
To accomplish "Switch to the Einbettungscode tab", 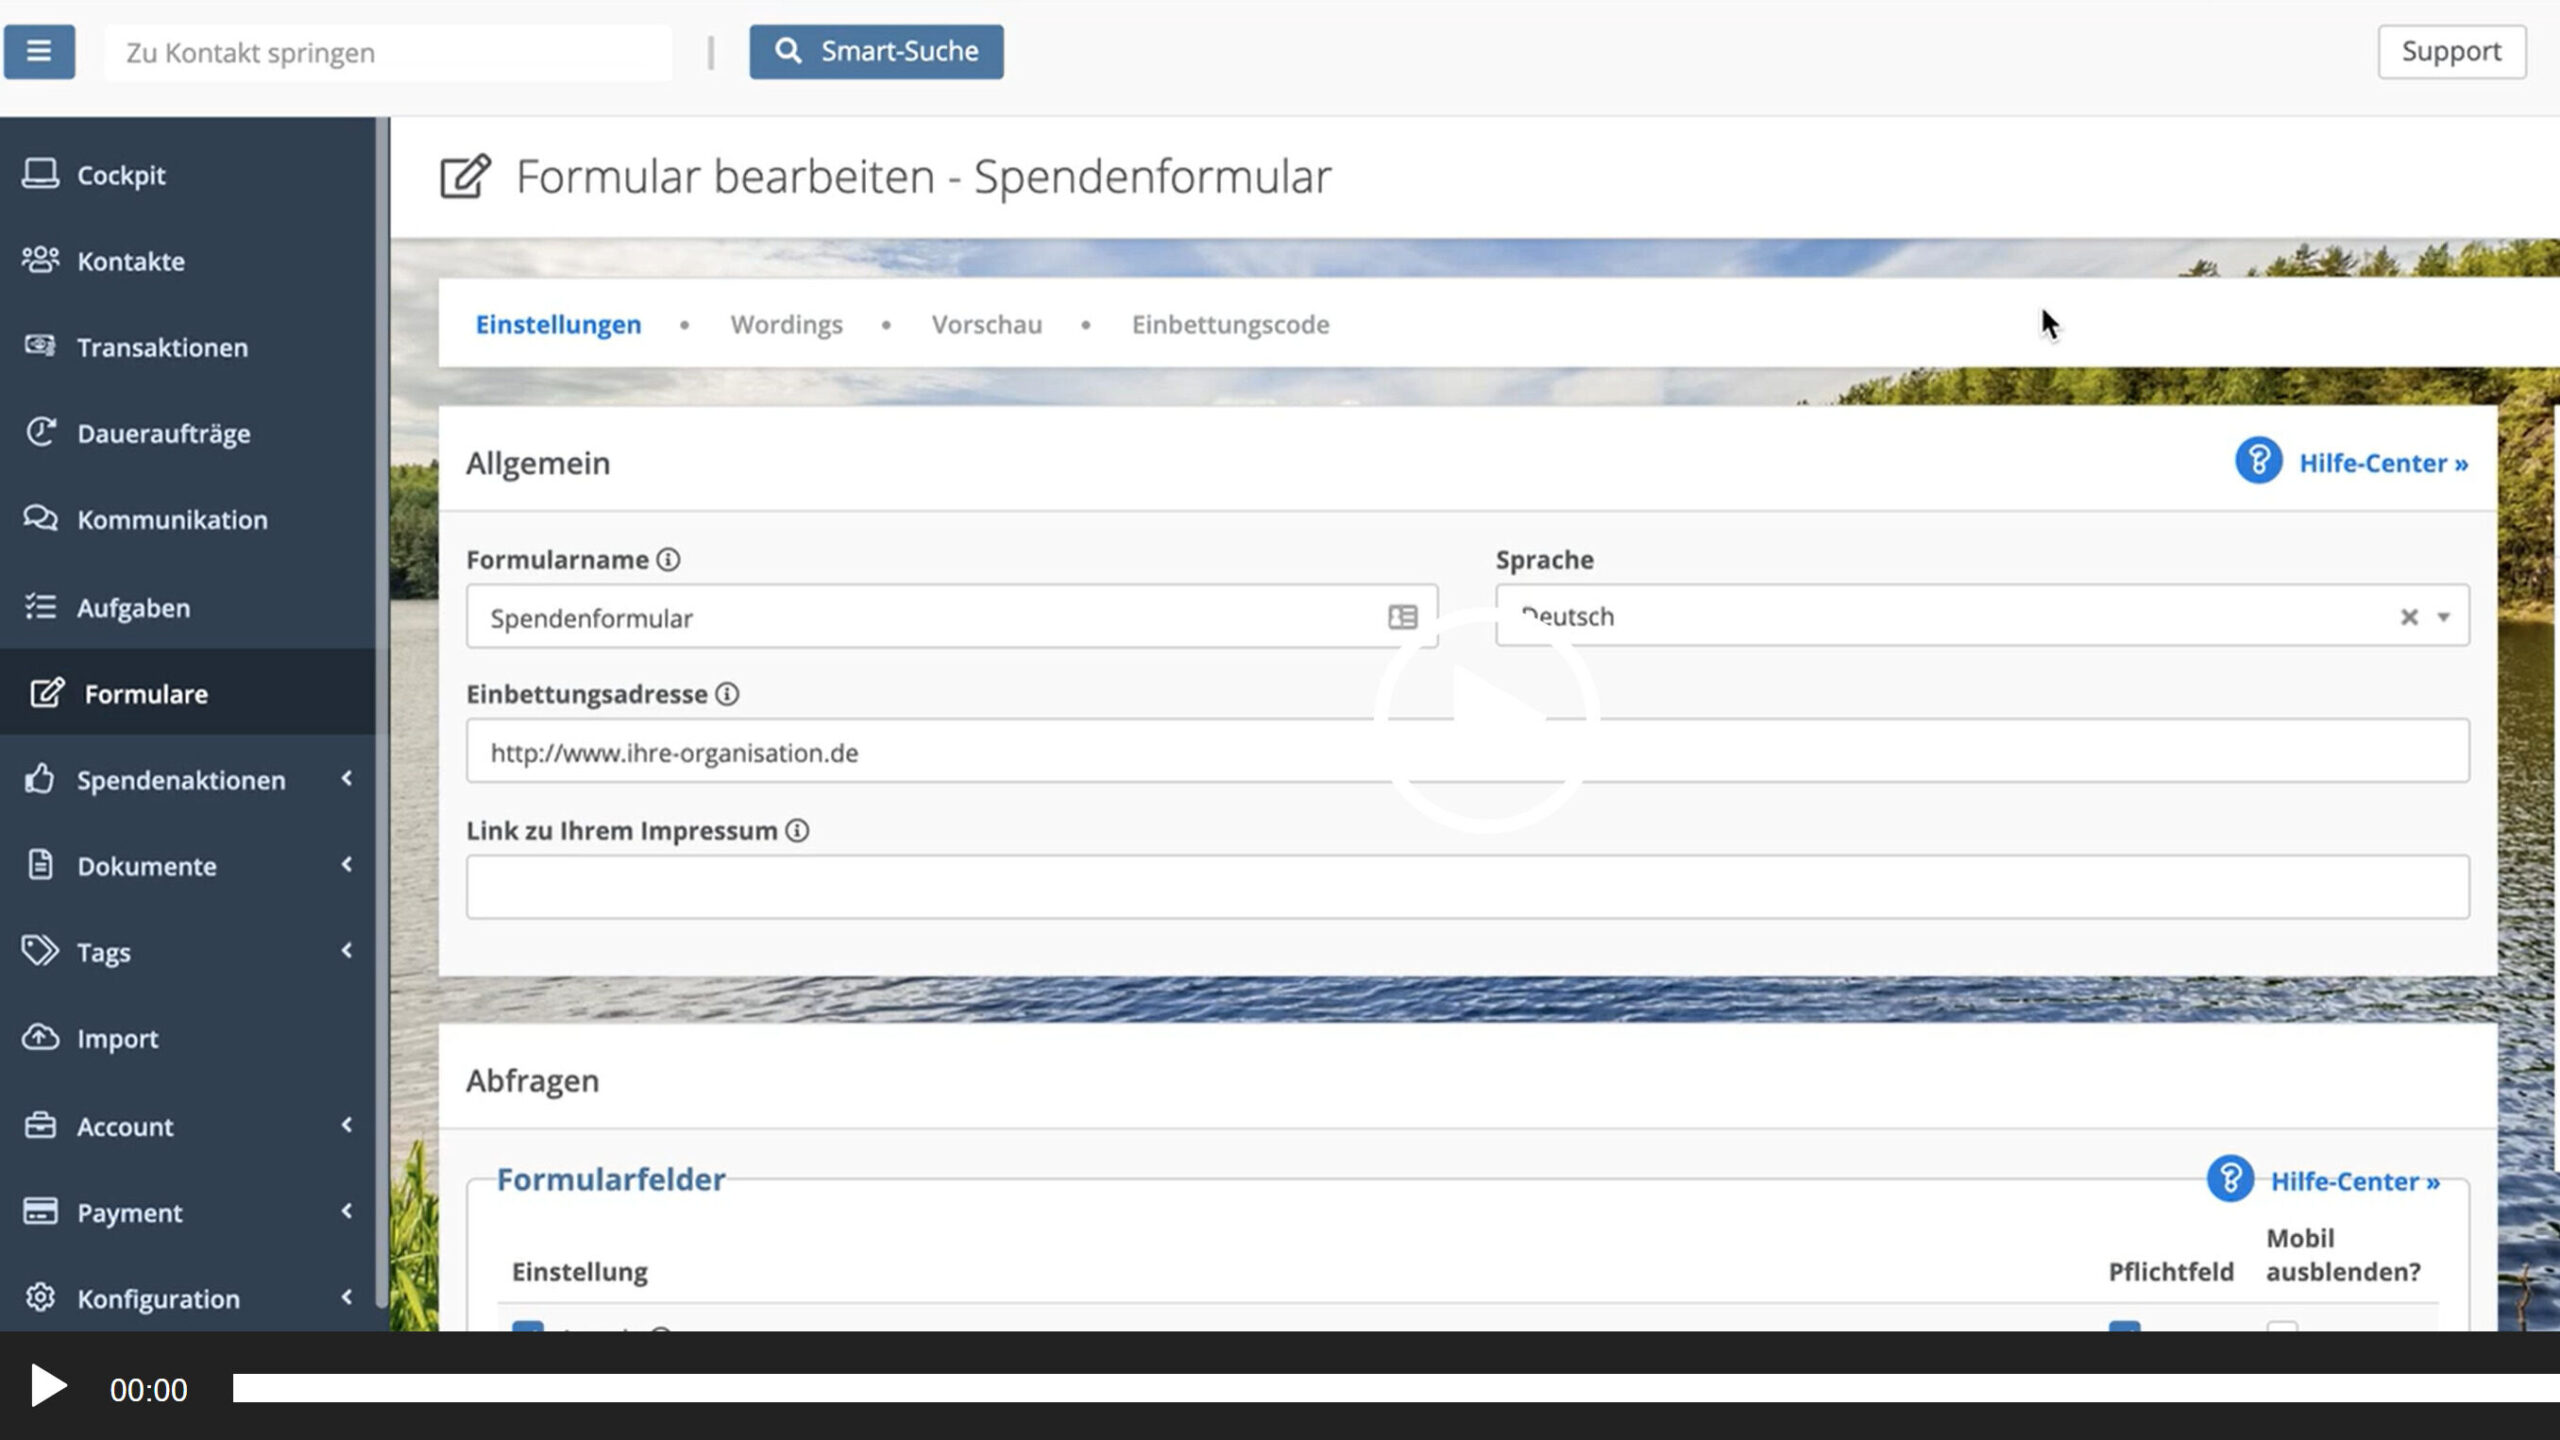I will tap(1230, 325).
